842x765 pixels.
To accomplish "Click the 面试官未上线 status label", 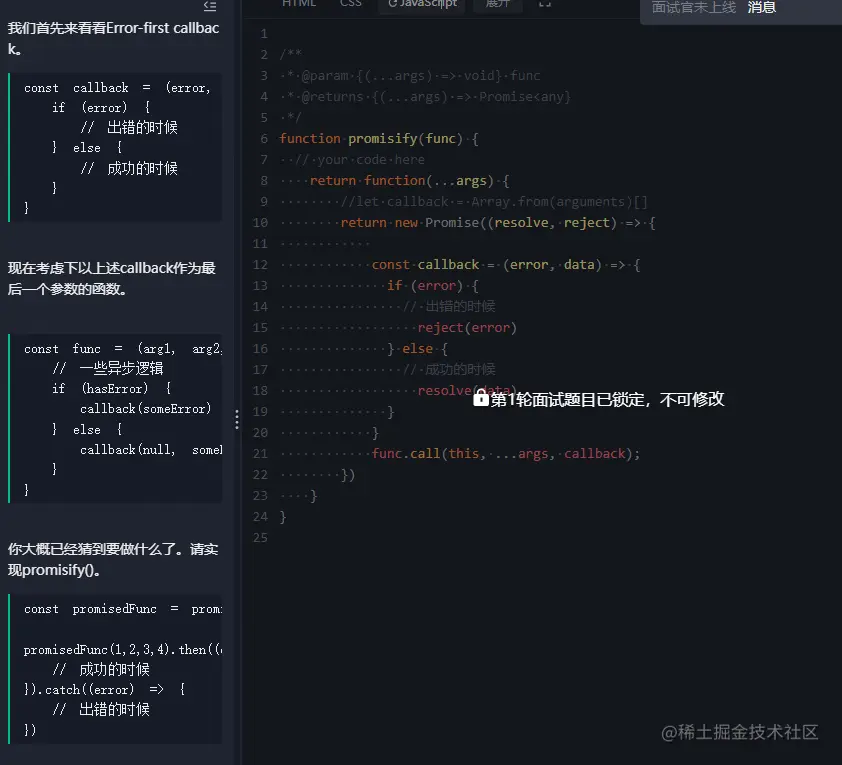I will (693, 8).
